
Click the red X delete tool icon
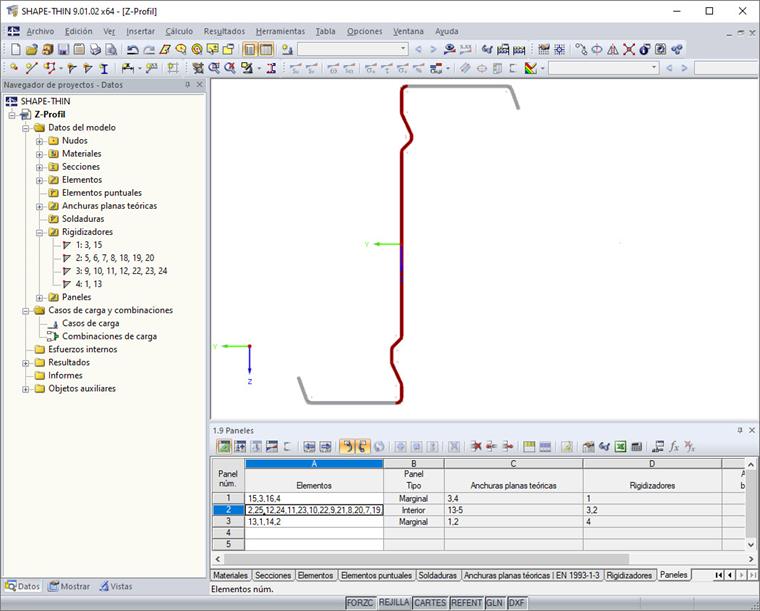[x=629, y=49]
